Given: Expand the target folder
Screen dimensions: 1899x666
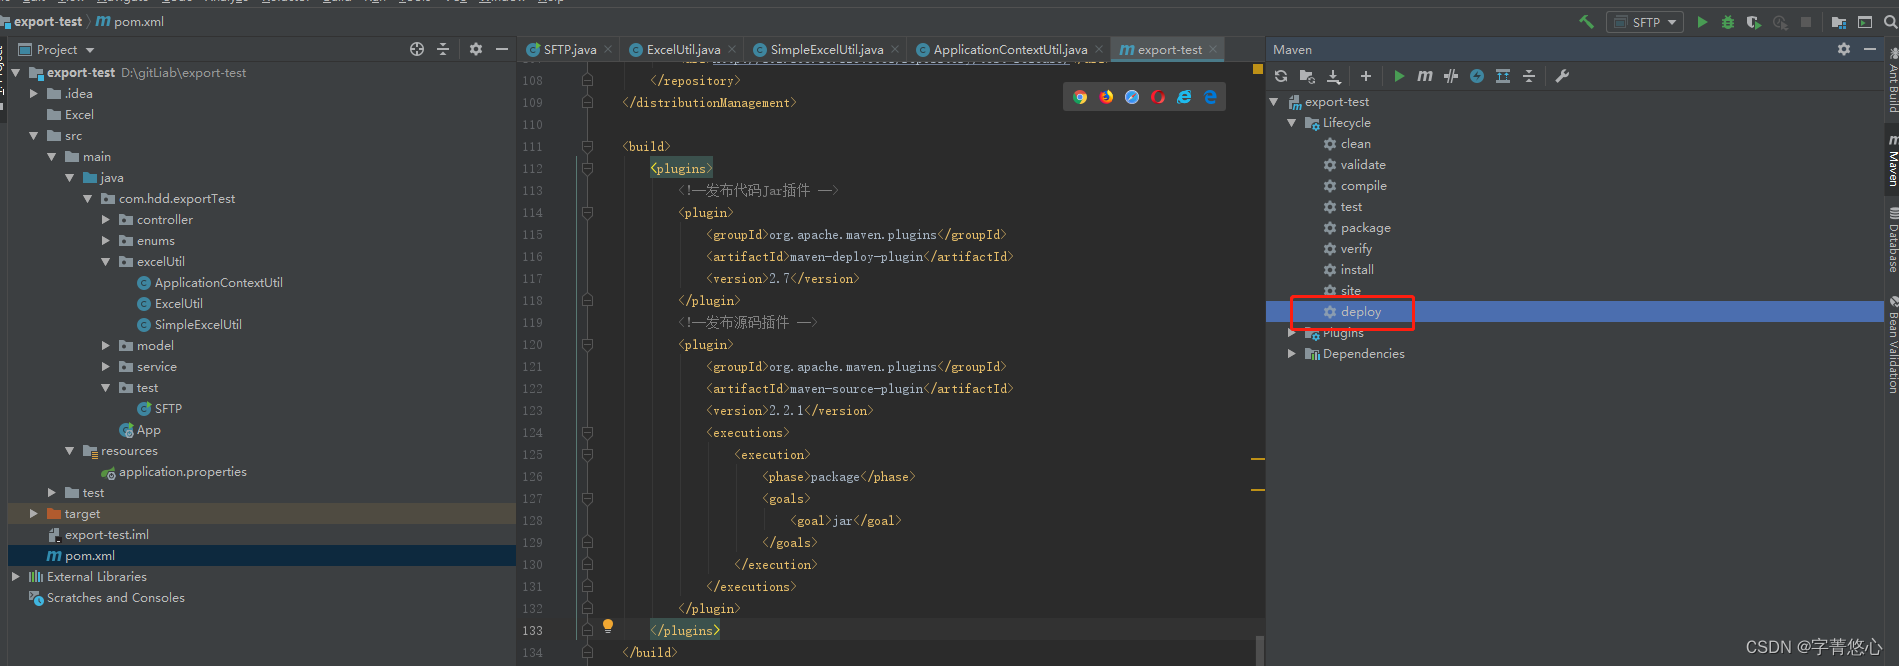Looking at the screenshot, I should pyautogui.click(x=34, y=513).
